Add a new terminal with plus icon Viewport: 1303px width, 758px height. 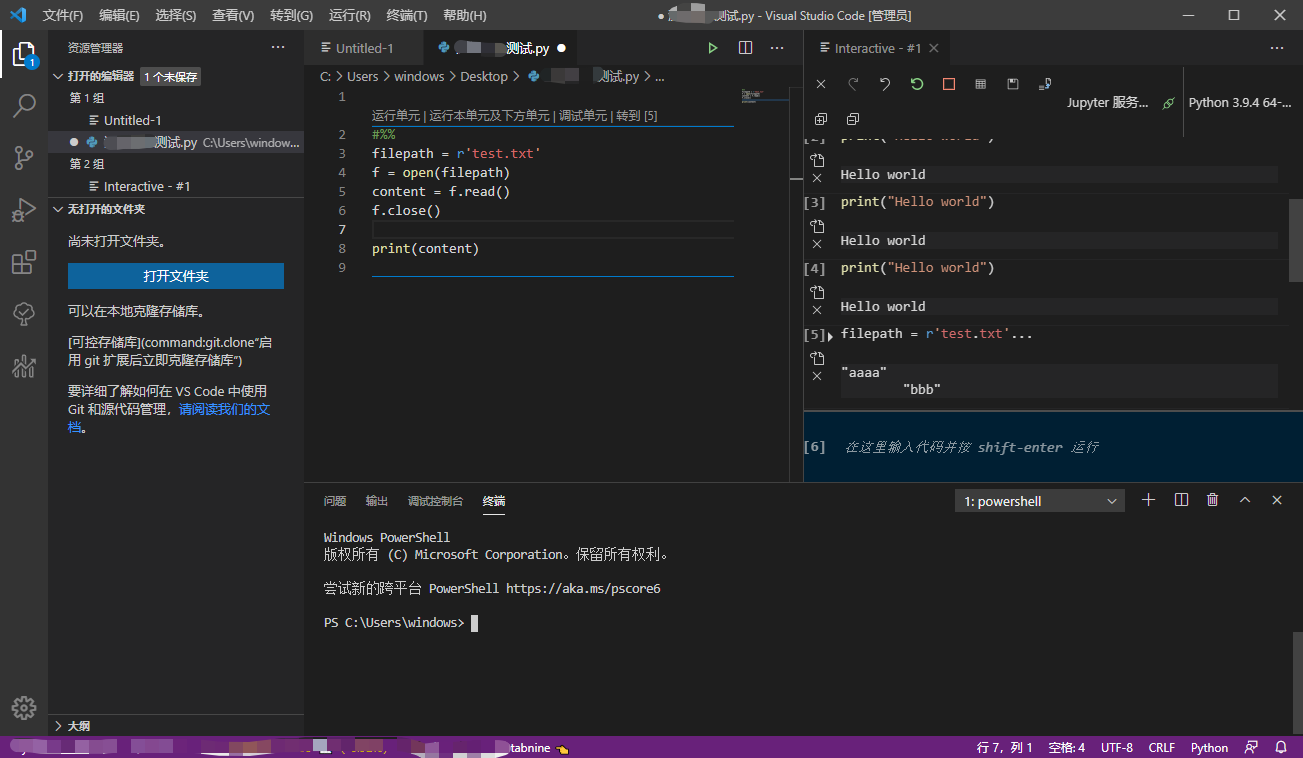point(1149,500)
